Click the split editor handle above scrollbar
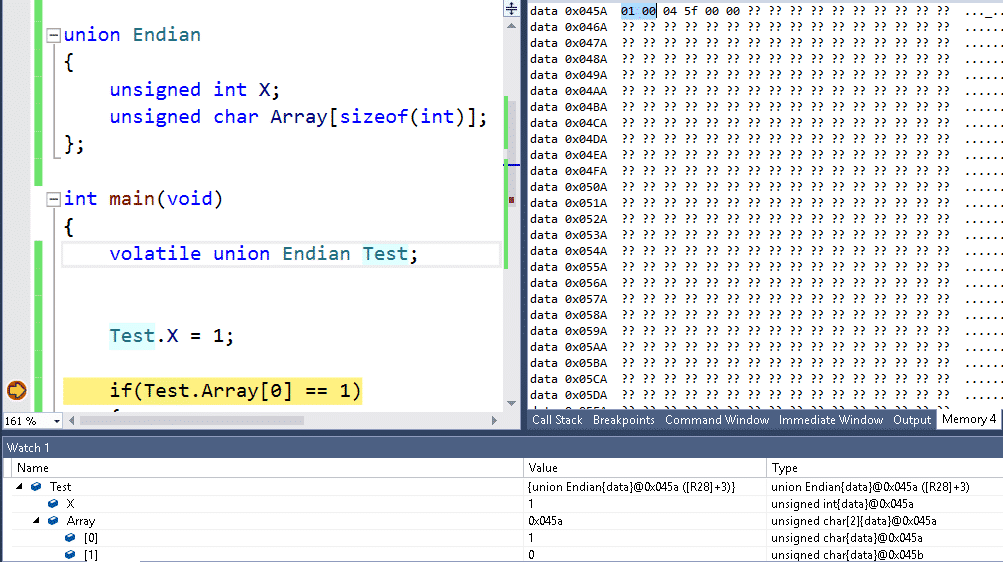The height and width of the screenshot is (562, 1003). (512, 8)
